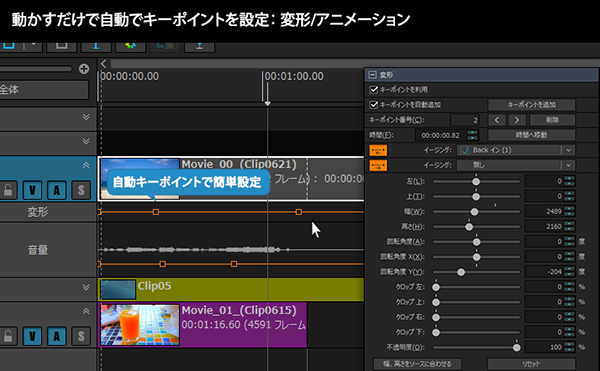The width and height of the screenshot is (600, 371).
Task: Click the 幅、高さをソースに合わせる button
Action: 417,364
